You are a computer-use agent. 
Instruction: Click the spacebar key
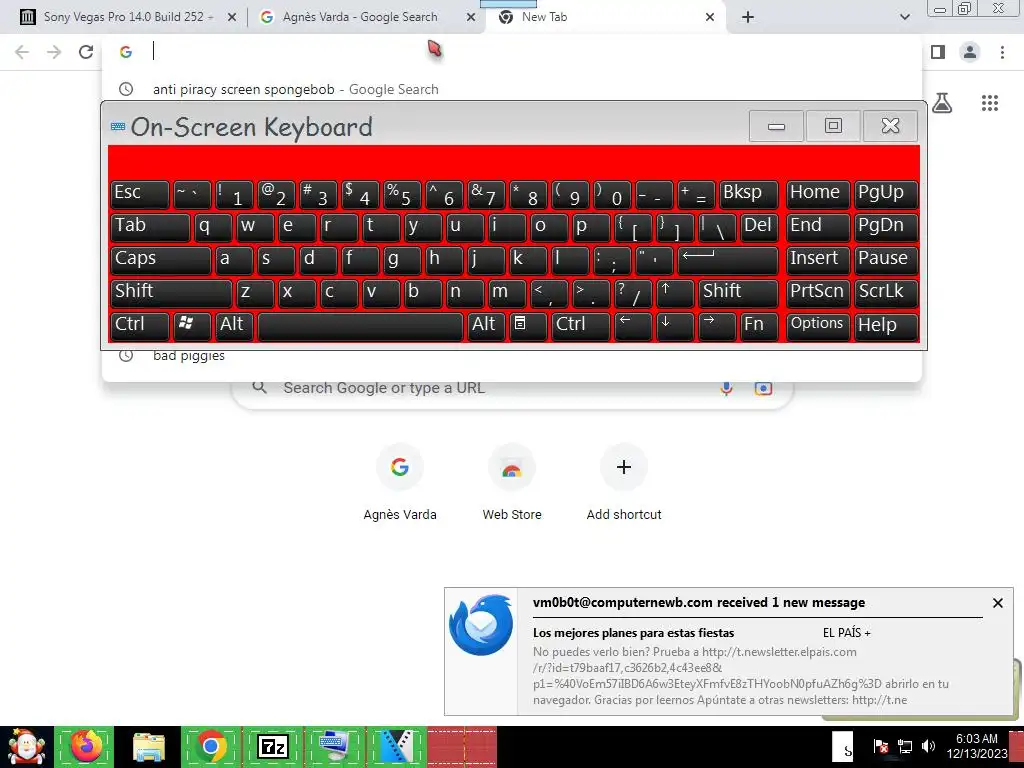coord(360,327)
